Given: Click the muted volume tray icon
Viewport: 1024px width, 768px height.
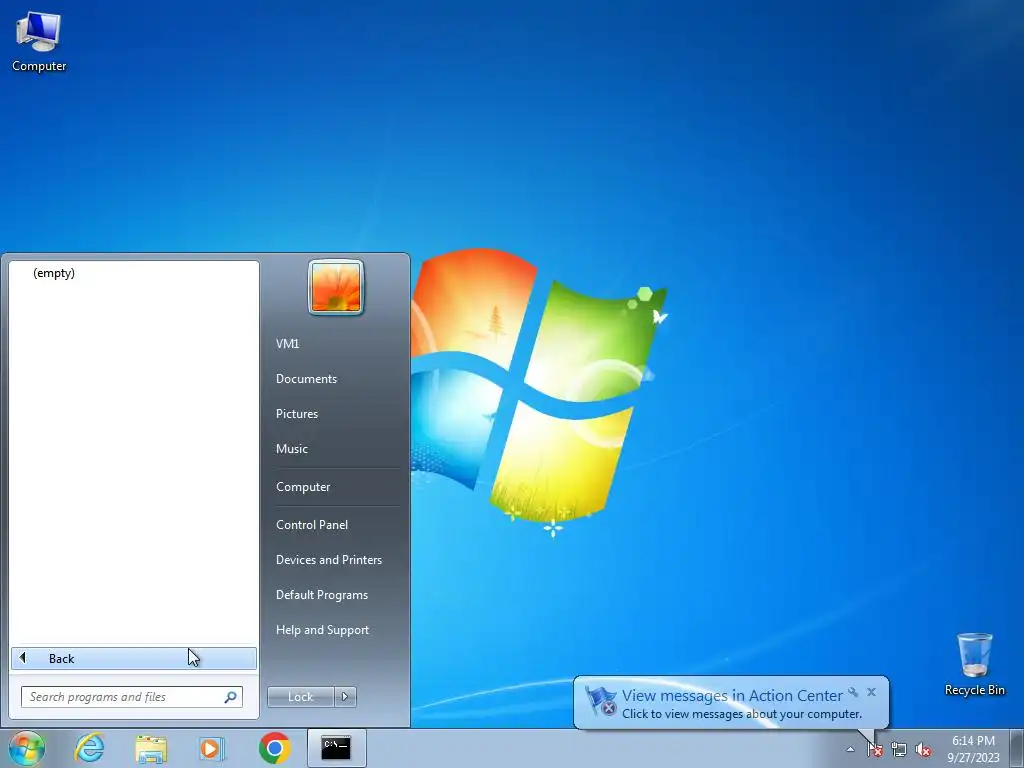Looking at the screenshot, I should coord(923,750).
